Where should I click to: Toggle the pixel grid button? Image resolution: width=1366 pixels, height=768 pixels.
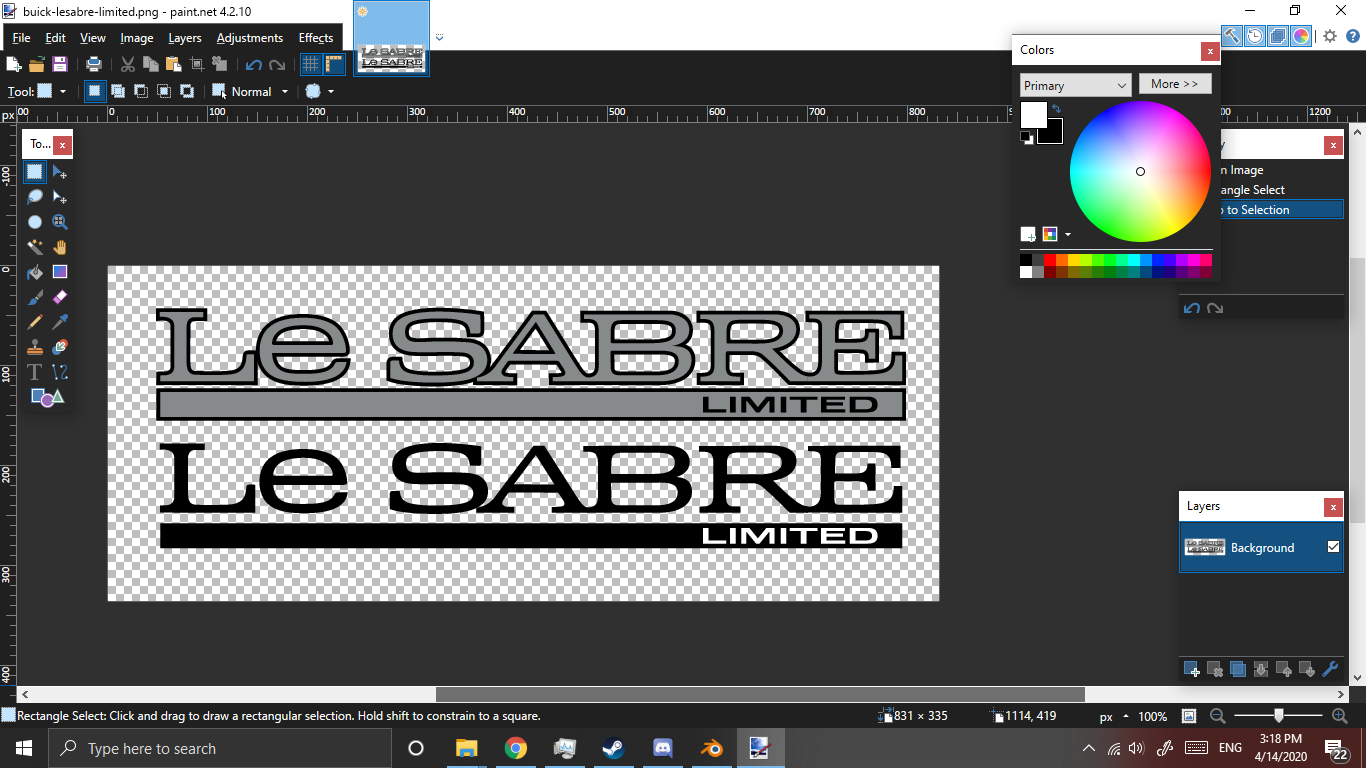pos(311,64)
